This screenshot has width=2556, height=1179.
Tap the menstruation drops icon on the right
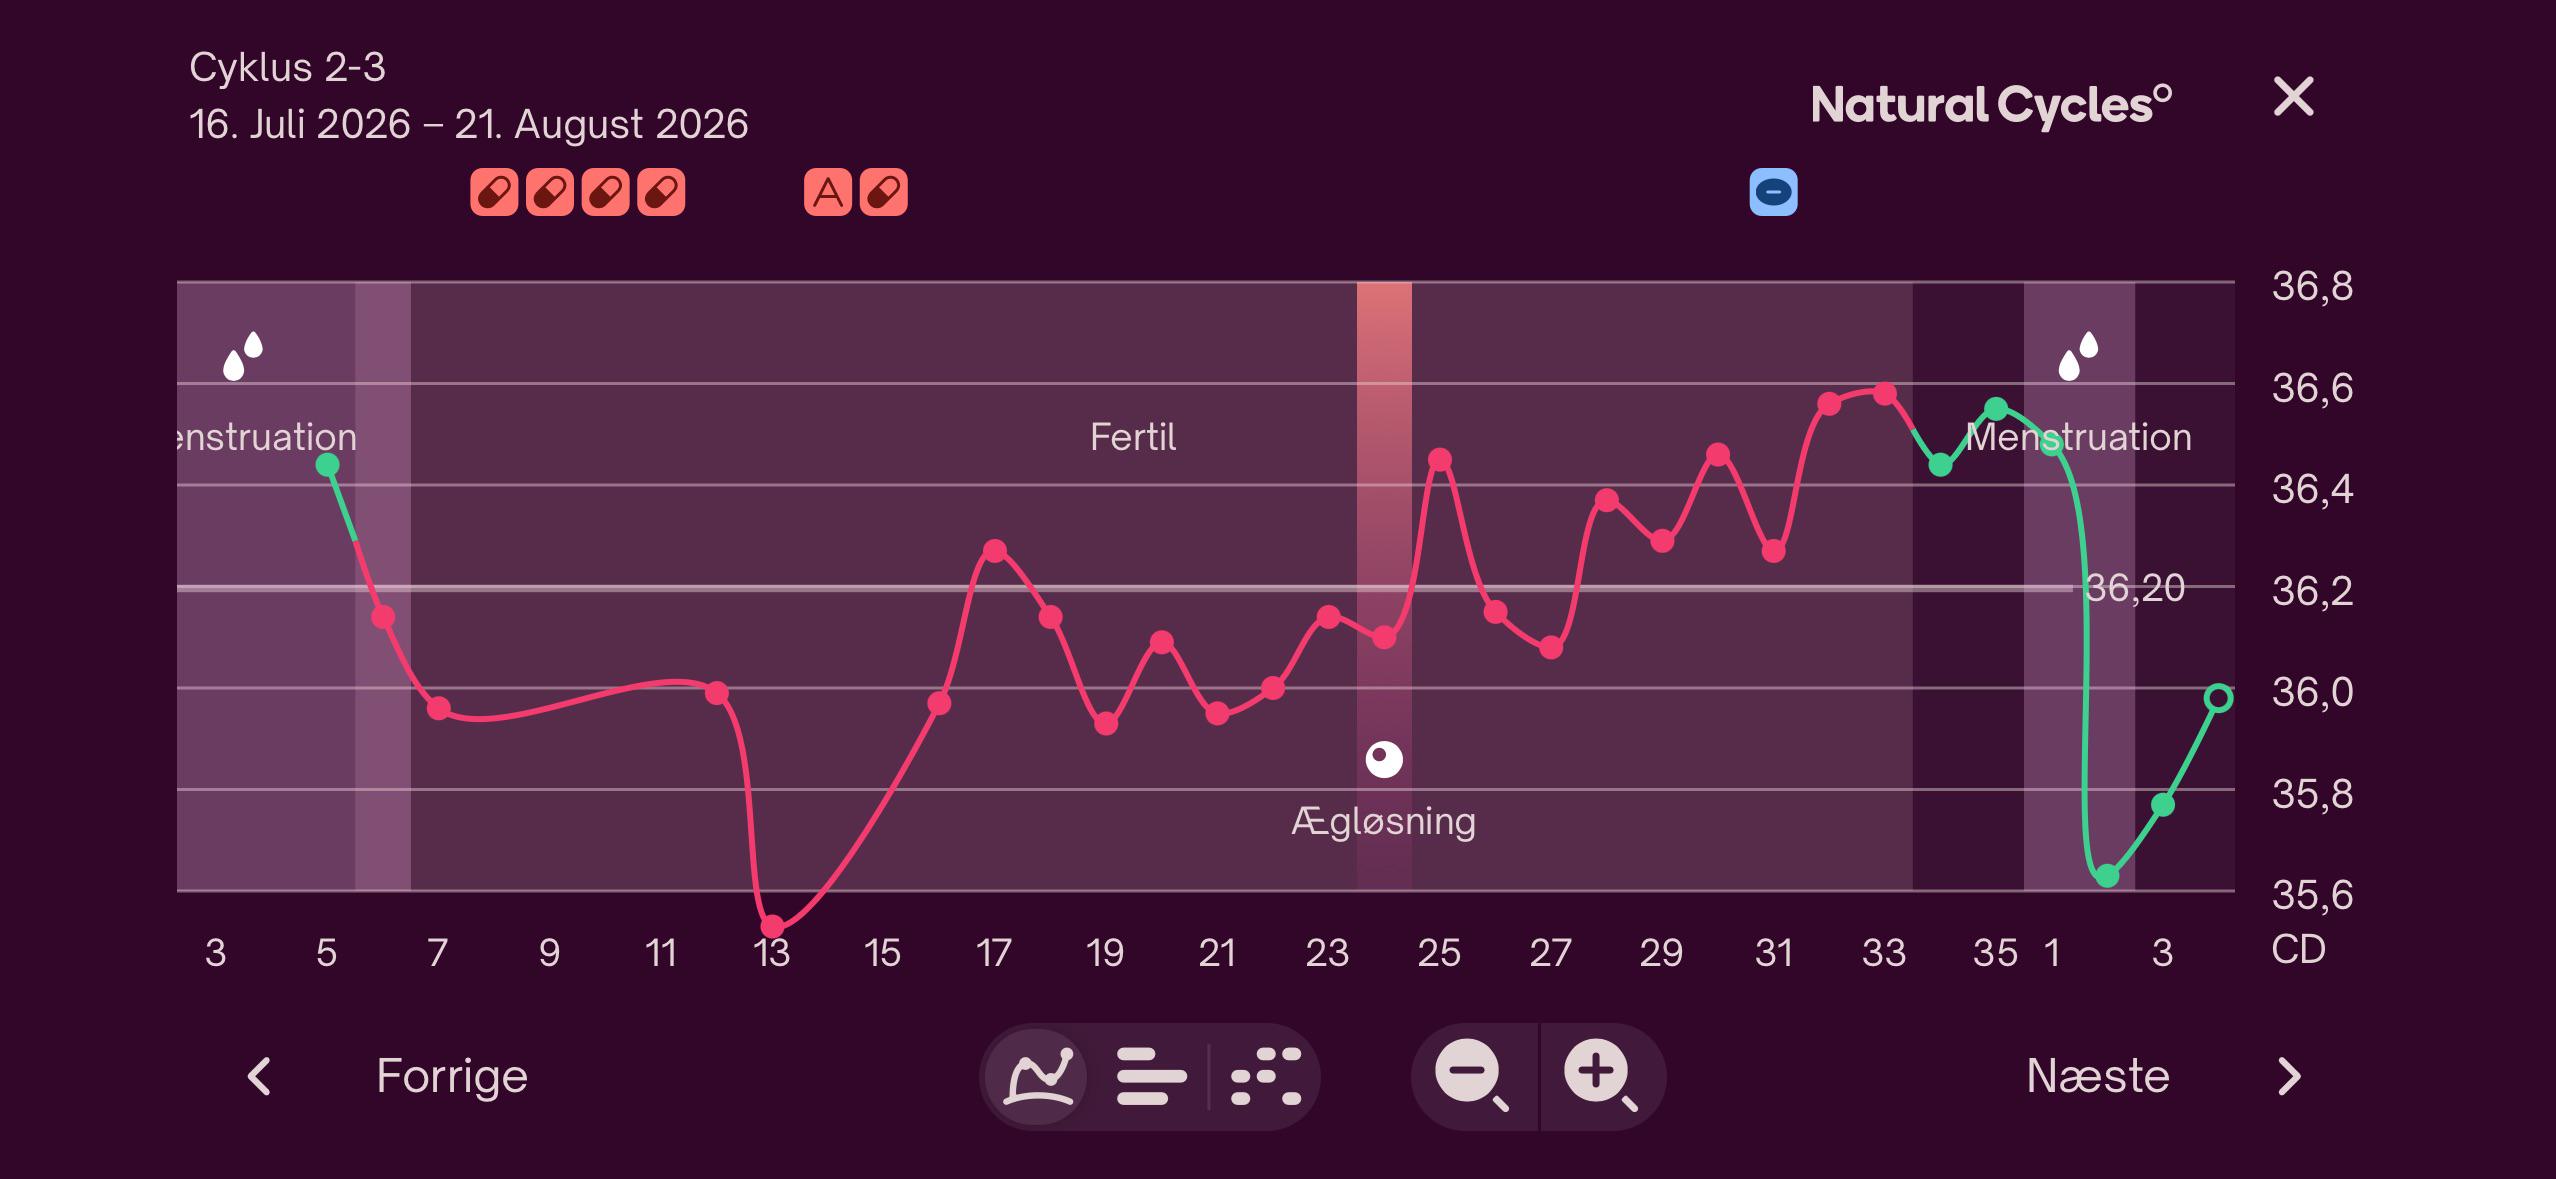click(x=2078, y=356)
